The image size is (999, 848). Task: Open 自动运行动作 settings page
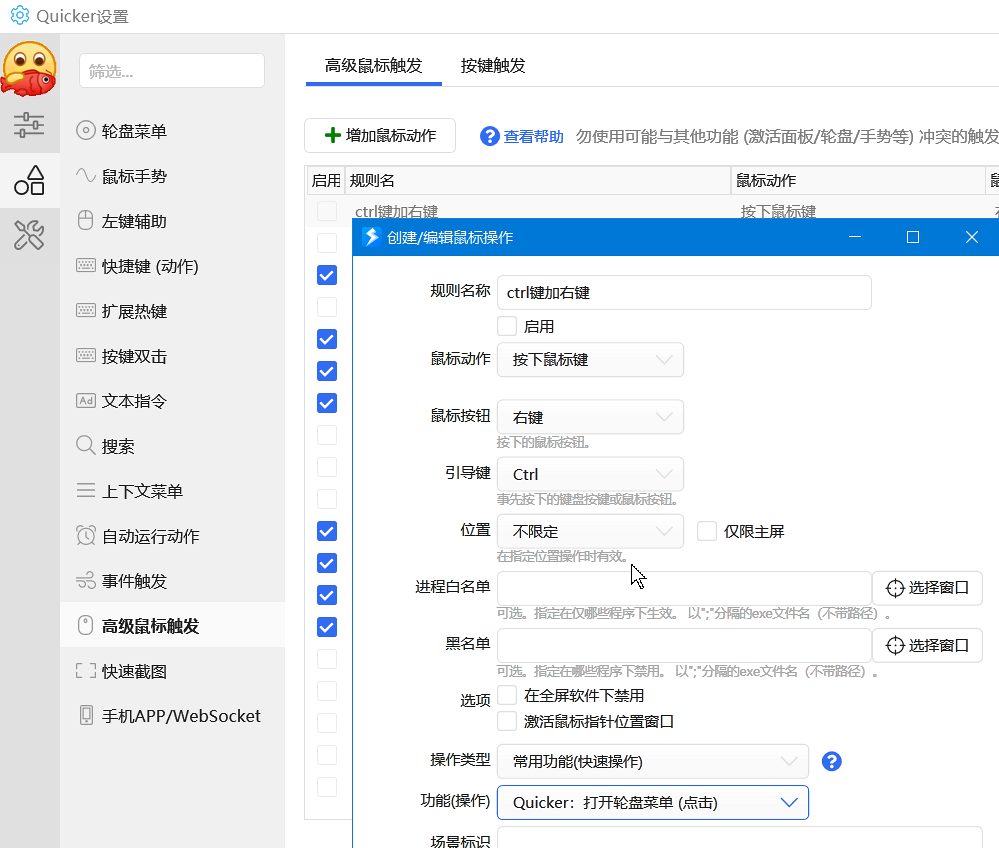click(x=173, y=536)
